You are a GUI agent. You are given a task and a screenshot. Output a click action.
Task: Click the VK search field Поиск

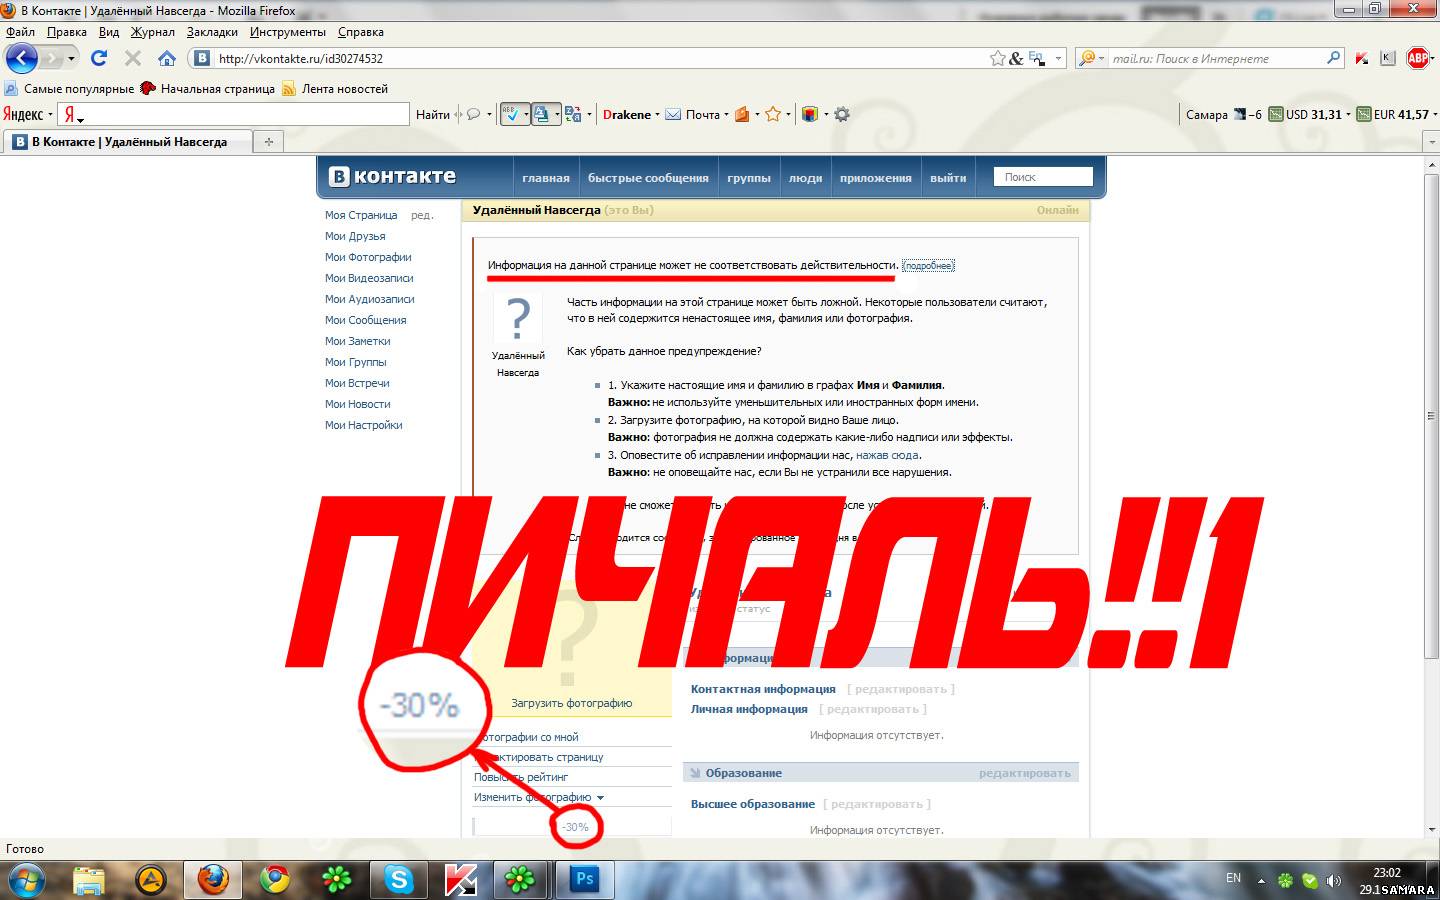1043,177
